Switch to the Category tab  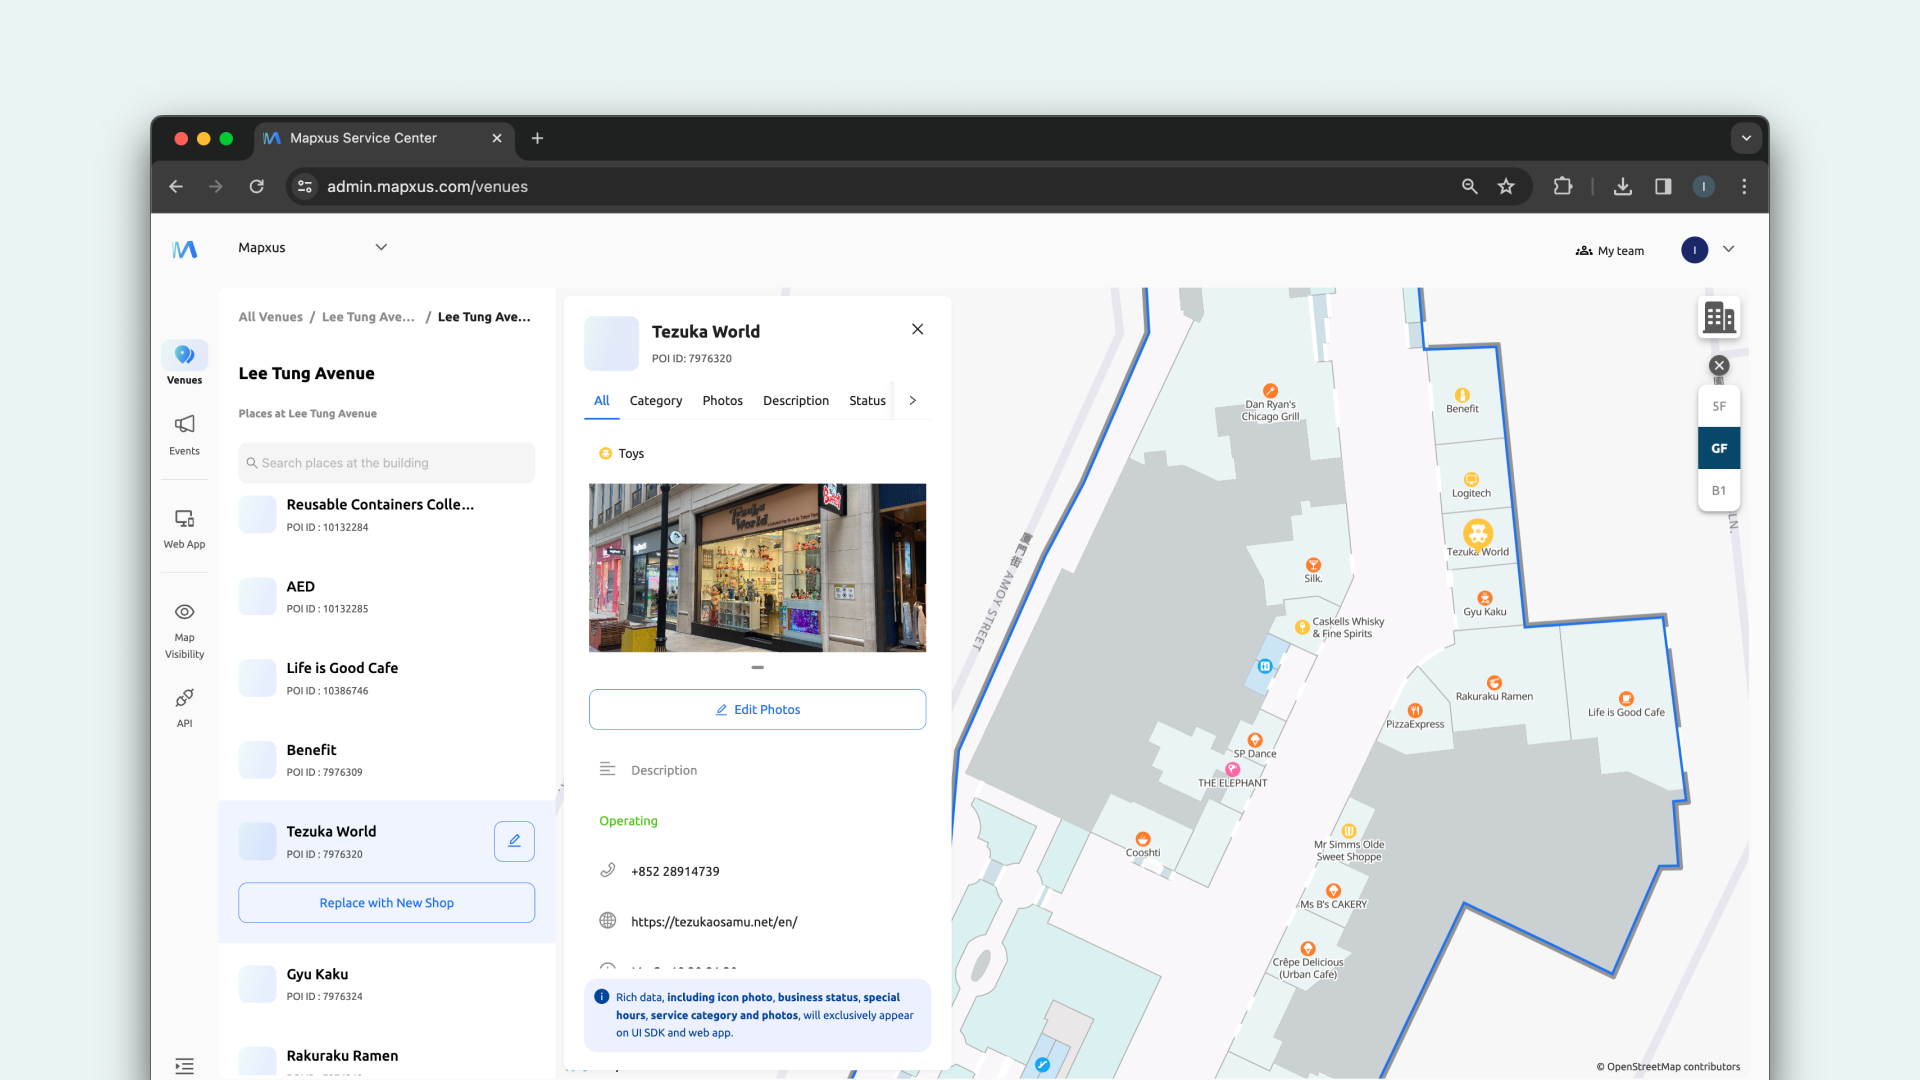point(656,401)
